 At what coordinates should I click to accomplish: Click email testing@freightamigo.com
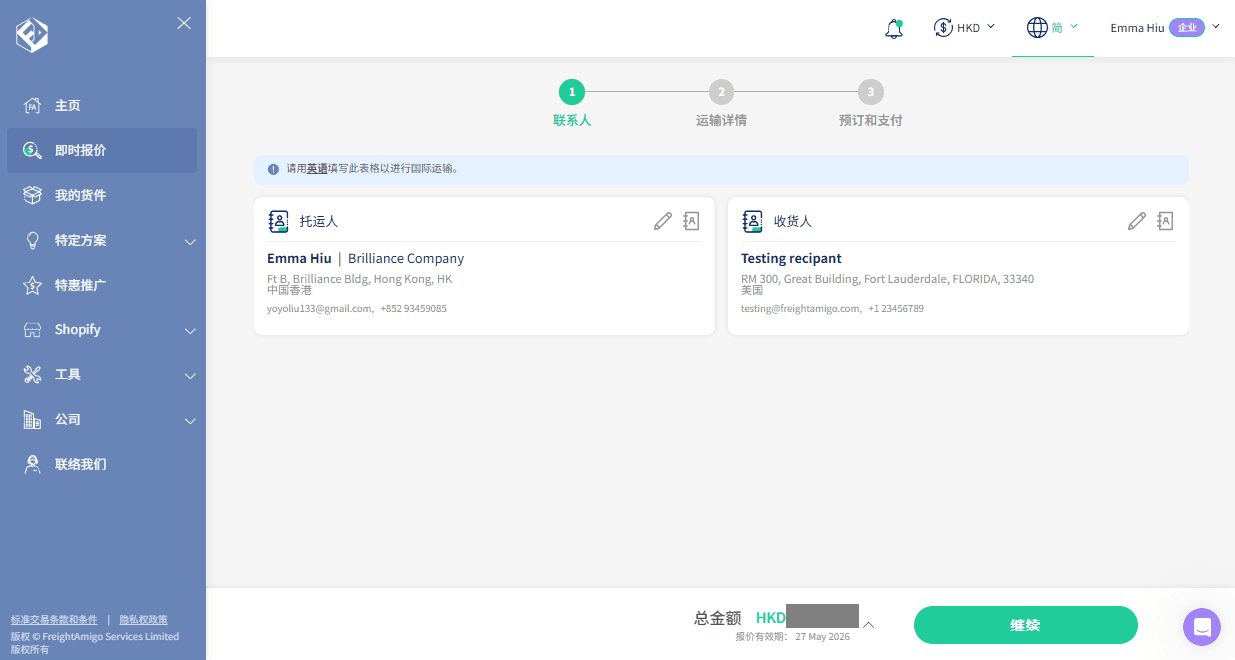[800, 309]
